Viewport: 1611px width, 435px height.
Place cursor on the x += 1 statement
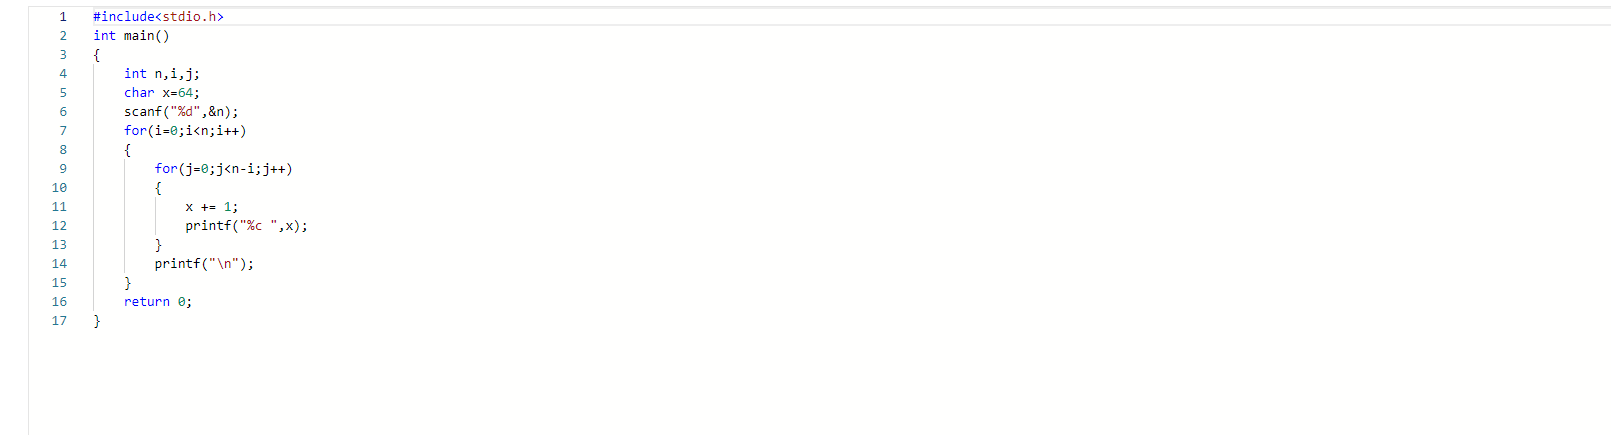click(x=211, y=207)
